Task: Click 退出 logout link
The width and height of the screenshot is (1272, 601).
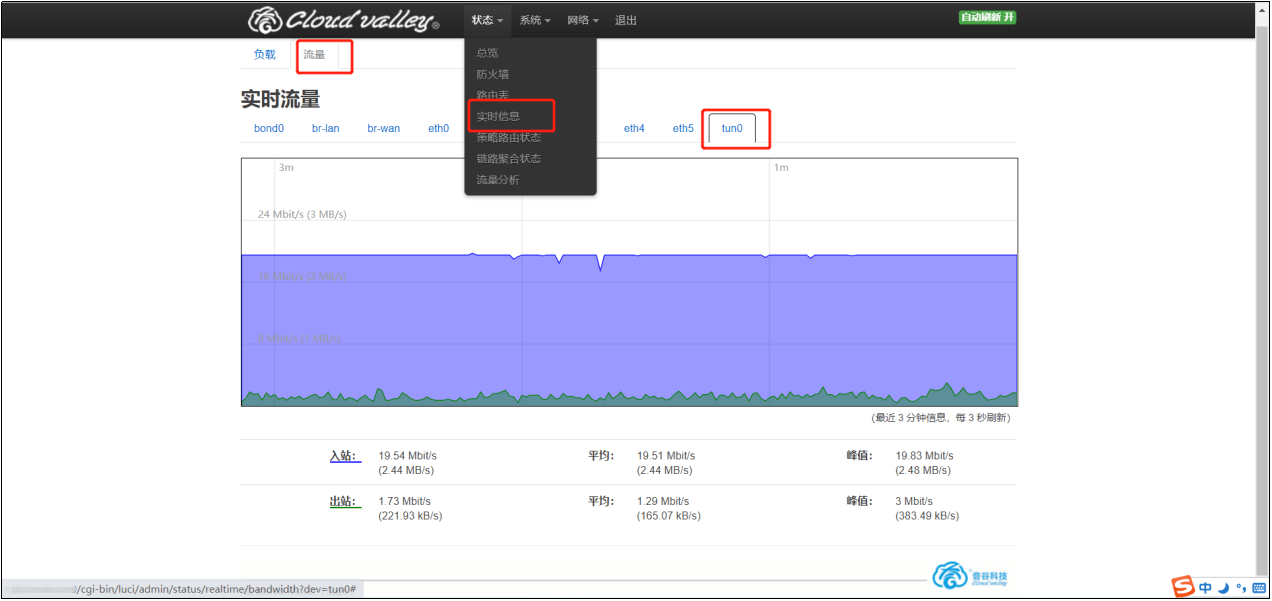Action: (x=626, y=20)
